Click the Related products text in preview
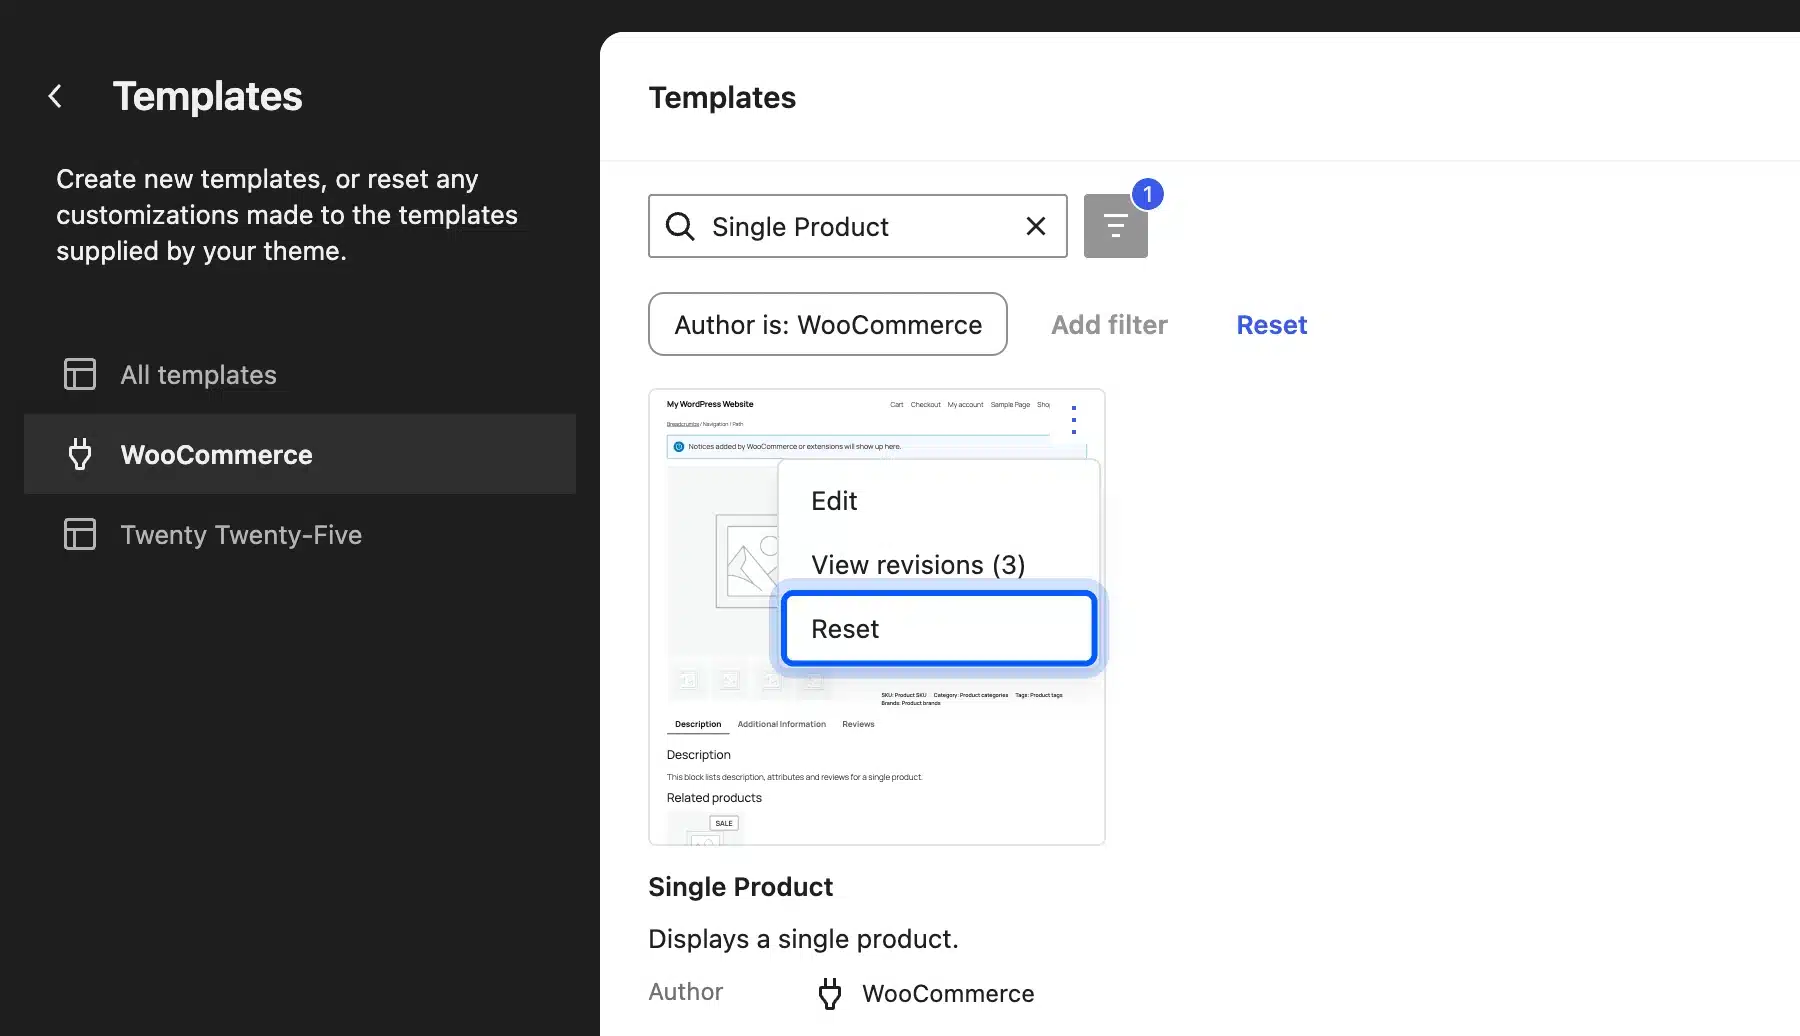Viewport: 1800px width, 1036px height. [x=714, y=798]
